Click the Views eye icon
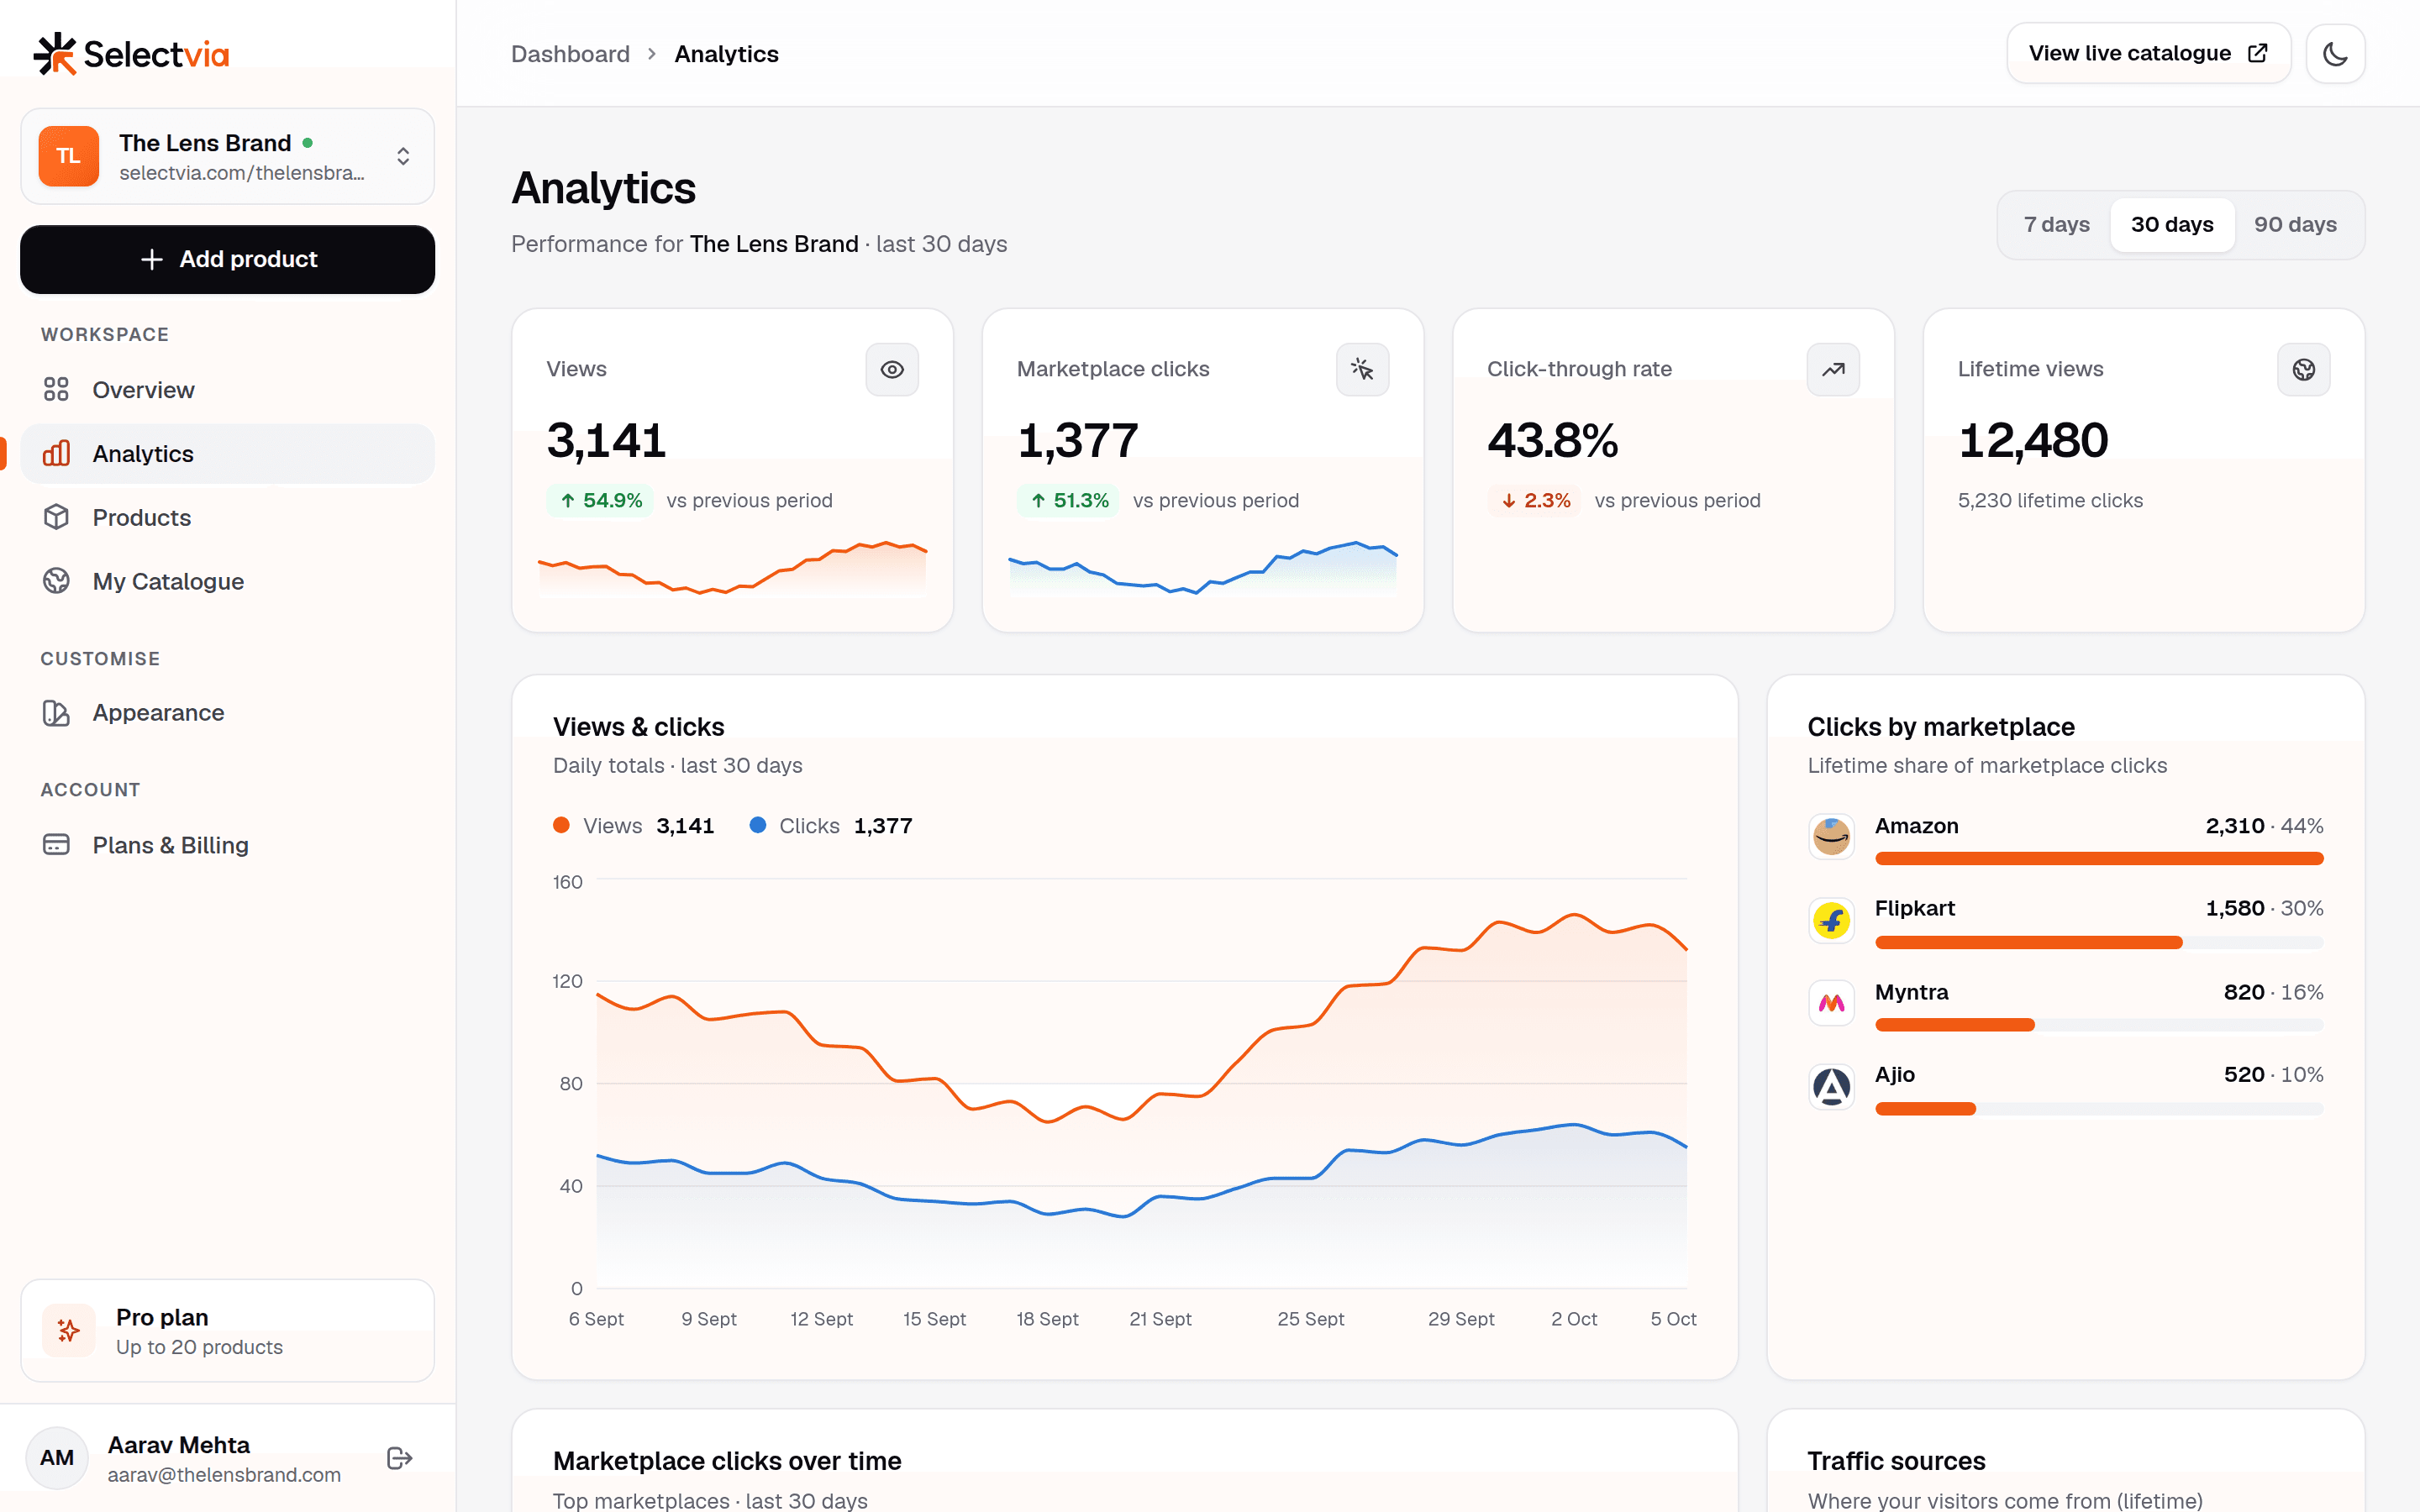 pos(892,370)
